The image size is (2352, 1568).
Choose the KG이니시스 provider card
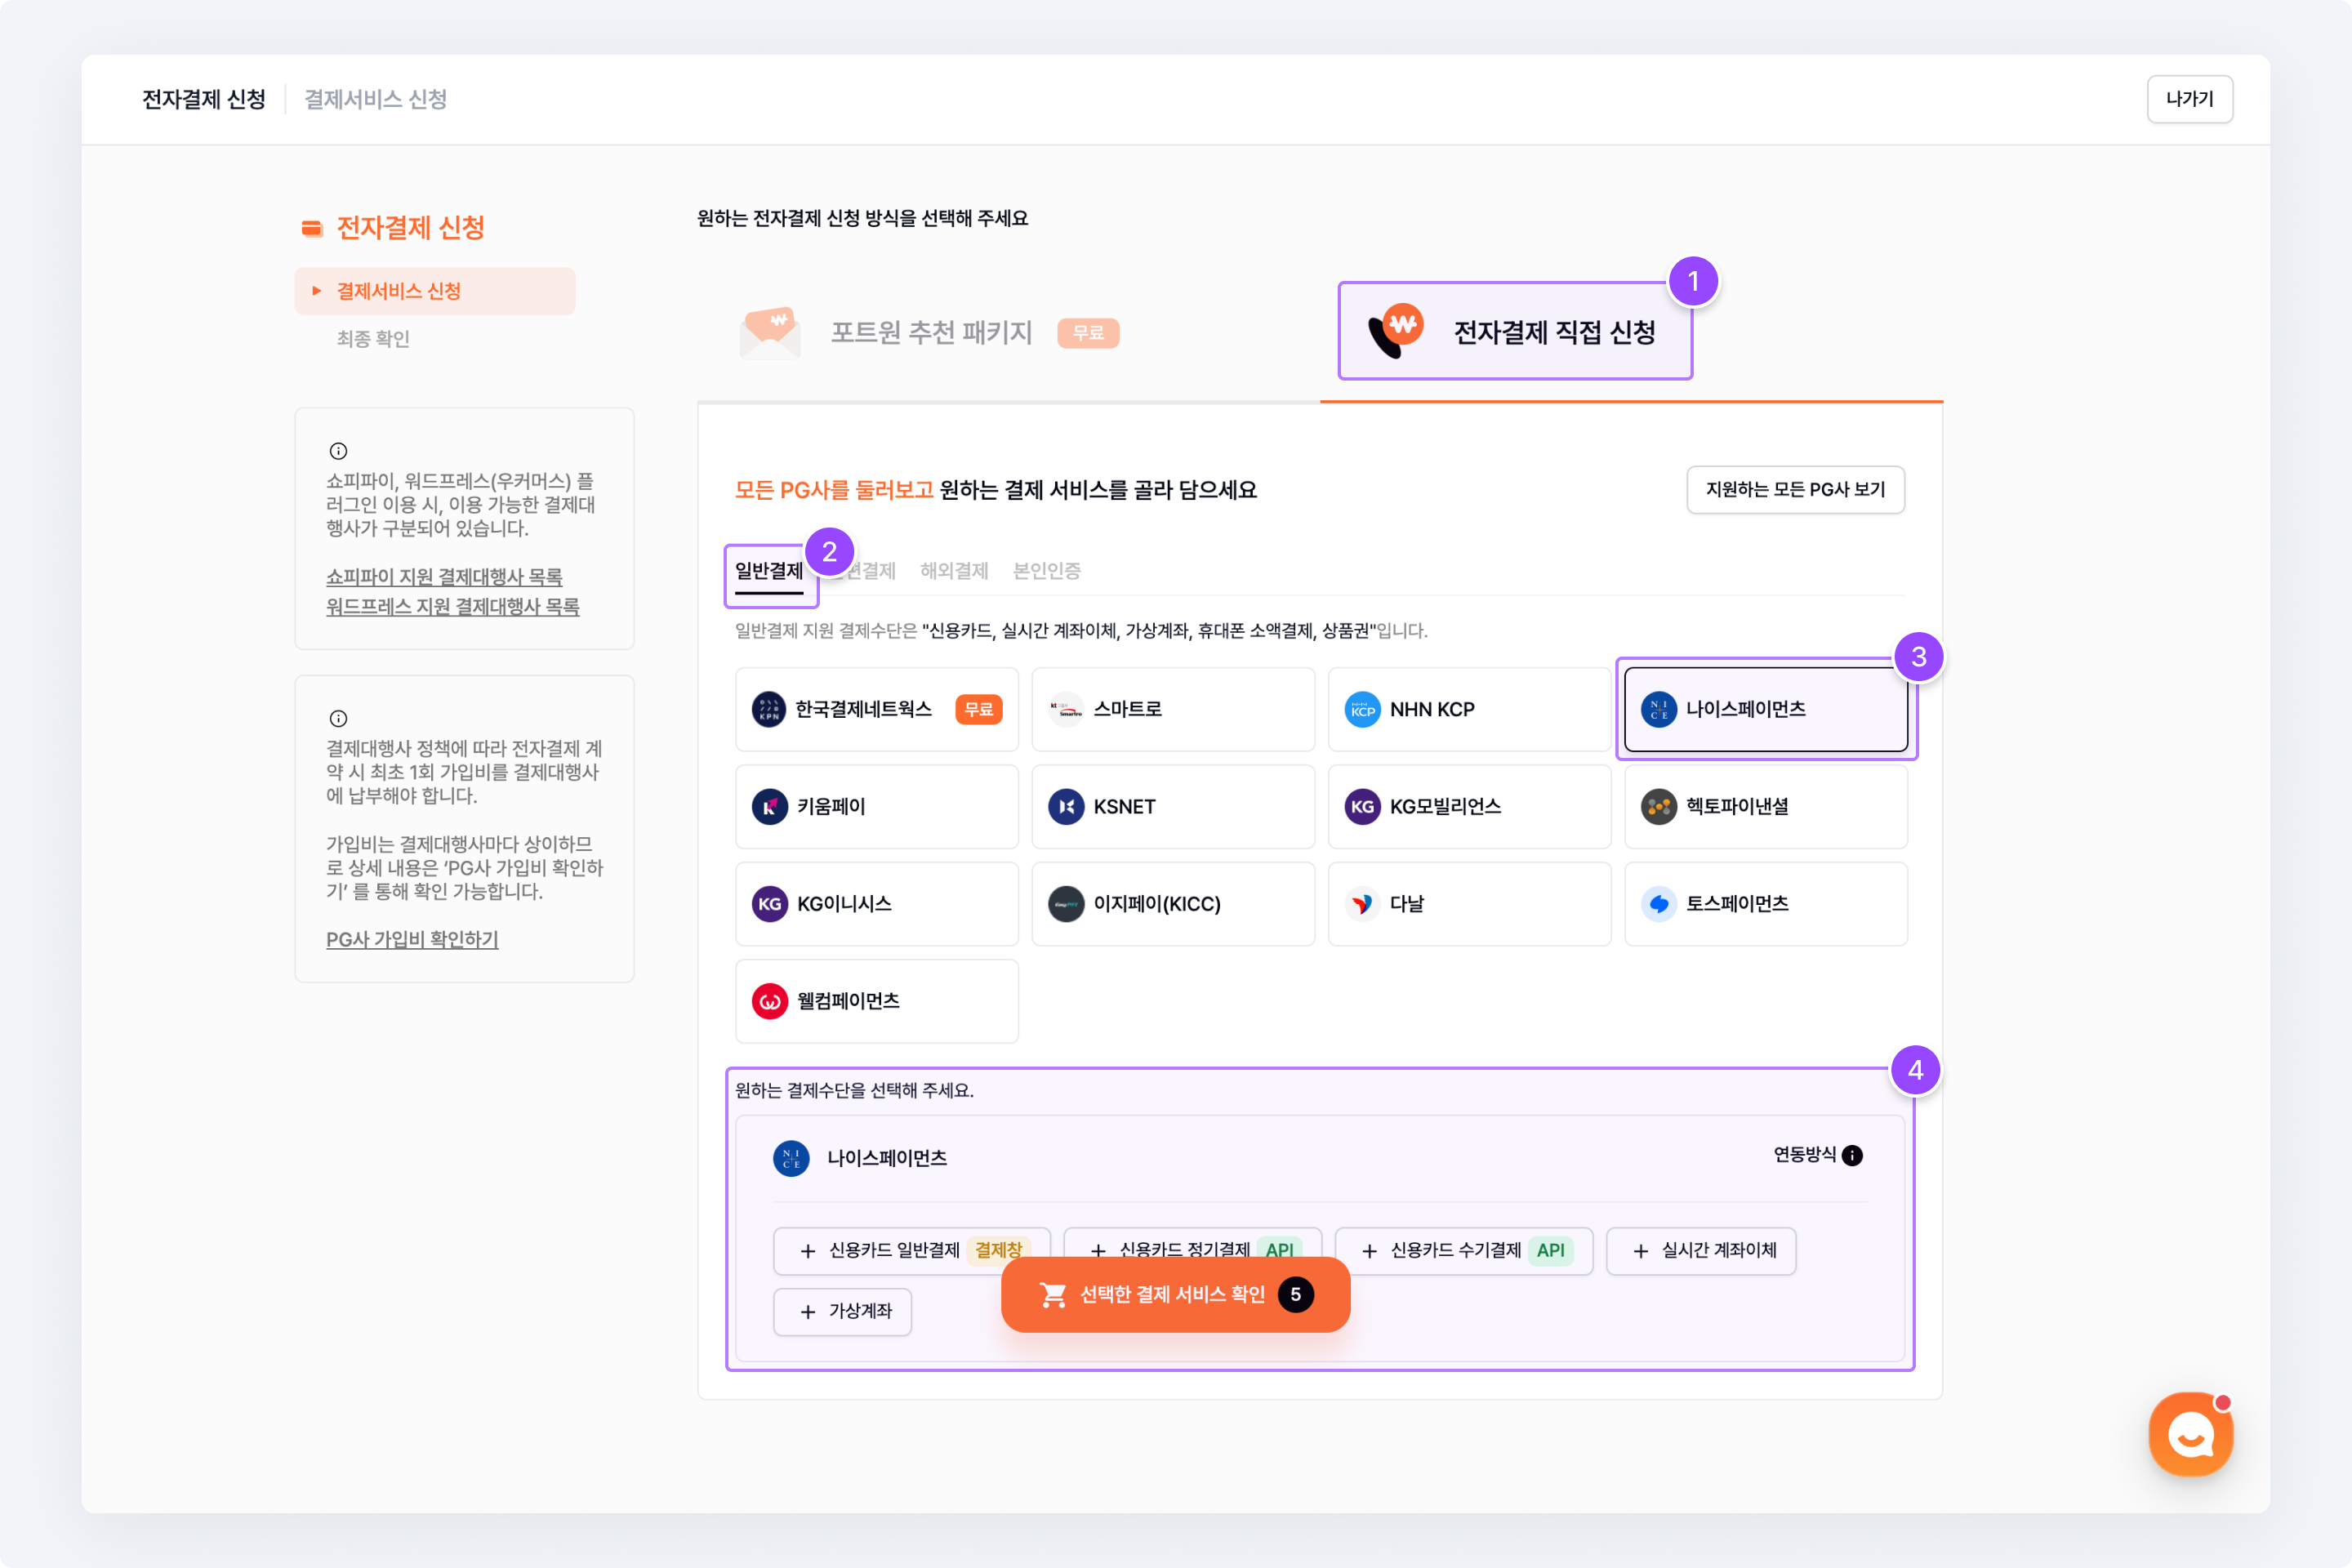[x=876, y=904]
